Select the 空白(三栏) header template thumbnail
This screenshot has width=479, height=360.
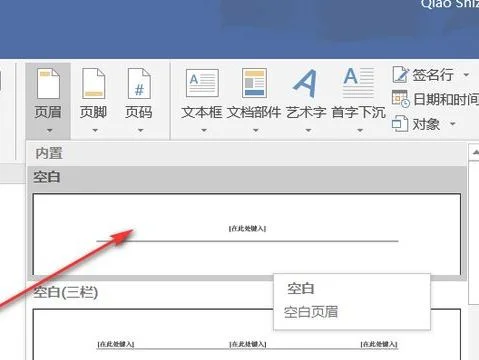pos(247,334)
